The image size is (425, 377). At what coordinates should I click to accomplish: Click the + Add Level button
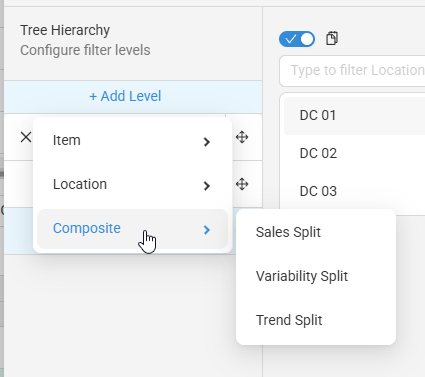[133, 96]
